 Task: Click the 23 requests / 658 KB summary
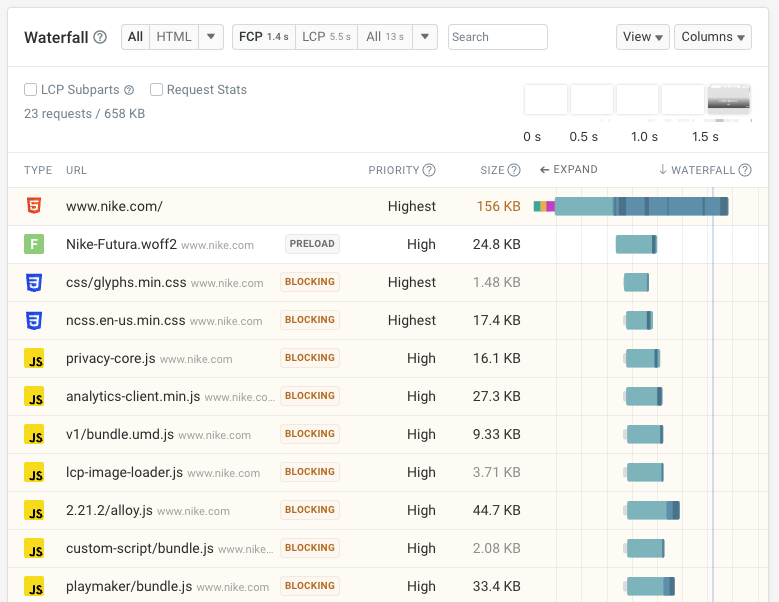click(84, 114)
